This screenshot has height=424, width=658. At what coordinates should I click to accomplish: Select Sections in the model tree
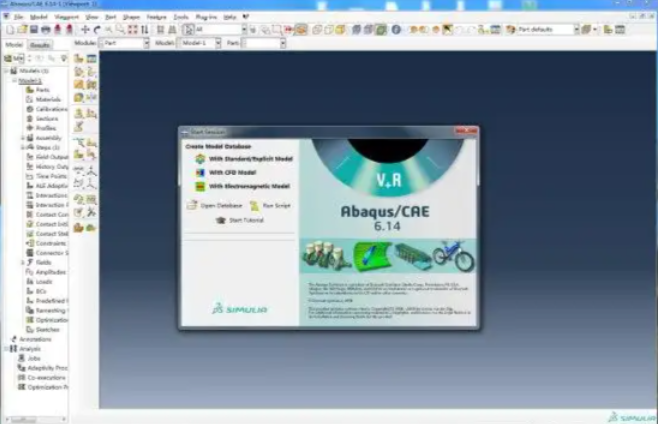(x=47, y=119)
